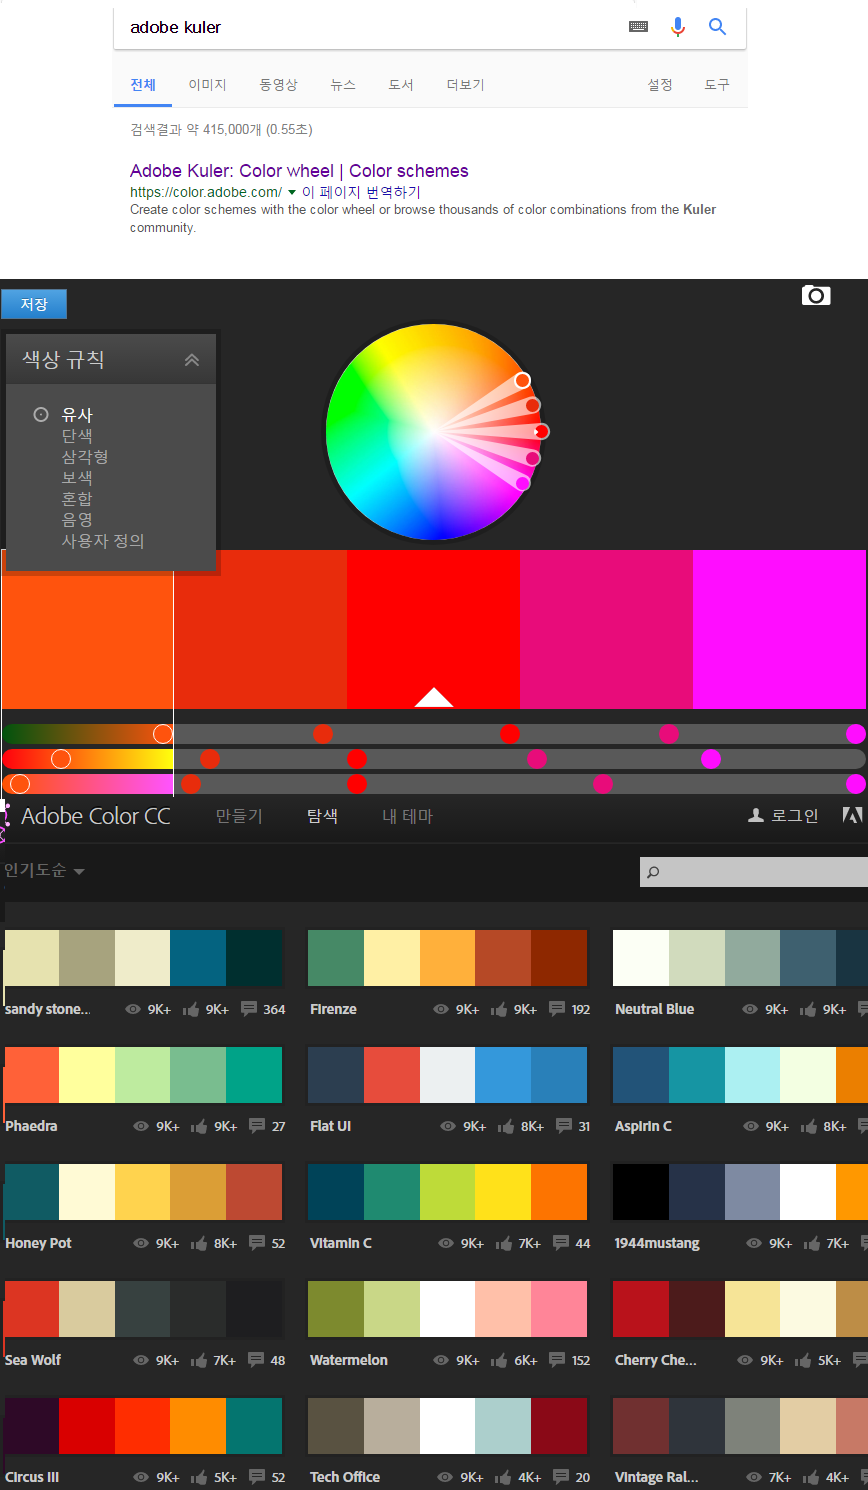Click the comments icon for Watermelon

(x=557, y=1359)
